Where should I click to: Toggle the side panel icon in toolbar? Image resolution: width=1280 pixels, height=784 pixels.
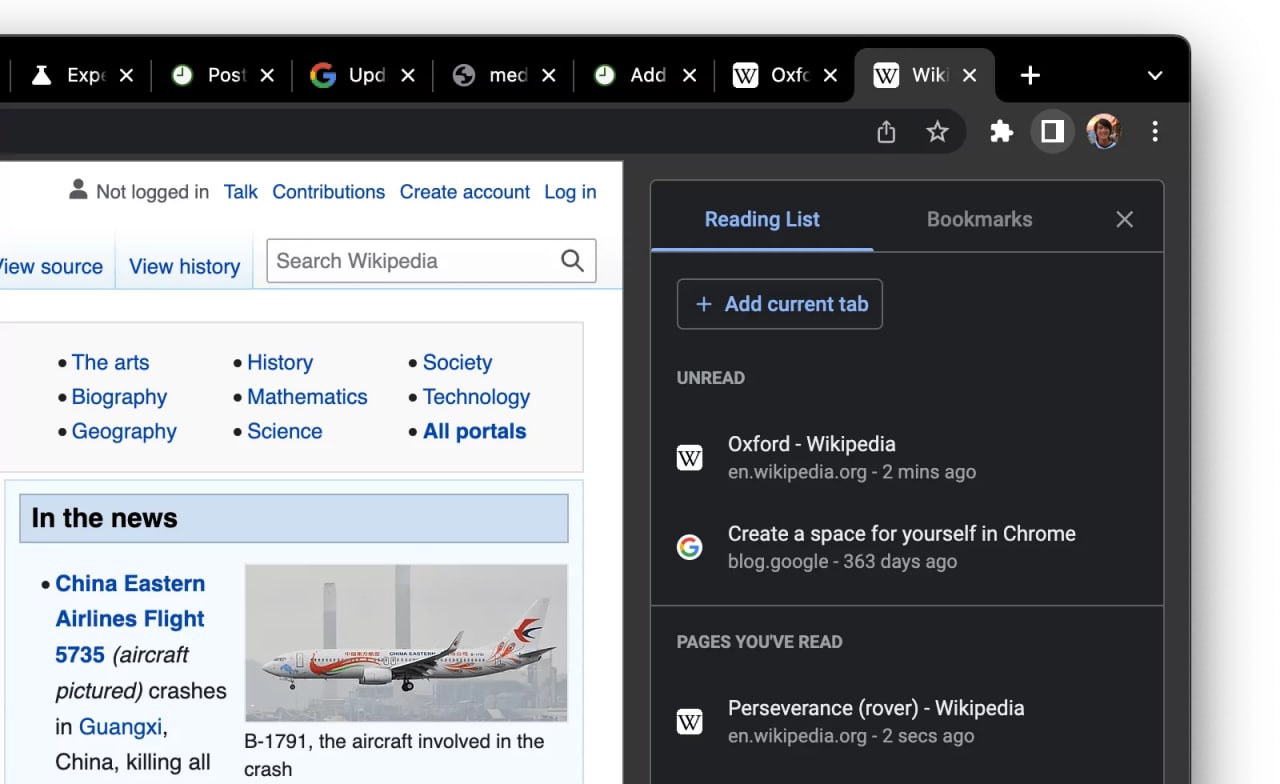click(1052, 132)
